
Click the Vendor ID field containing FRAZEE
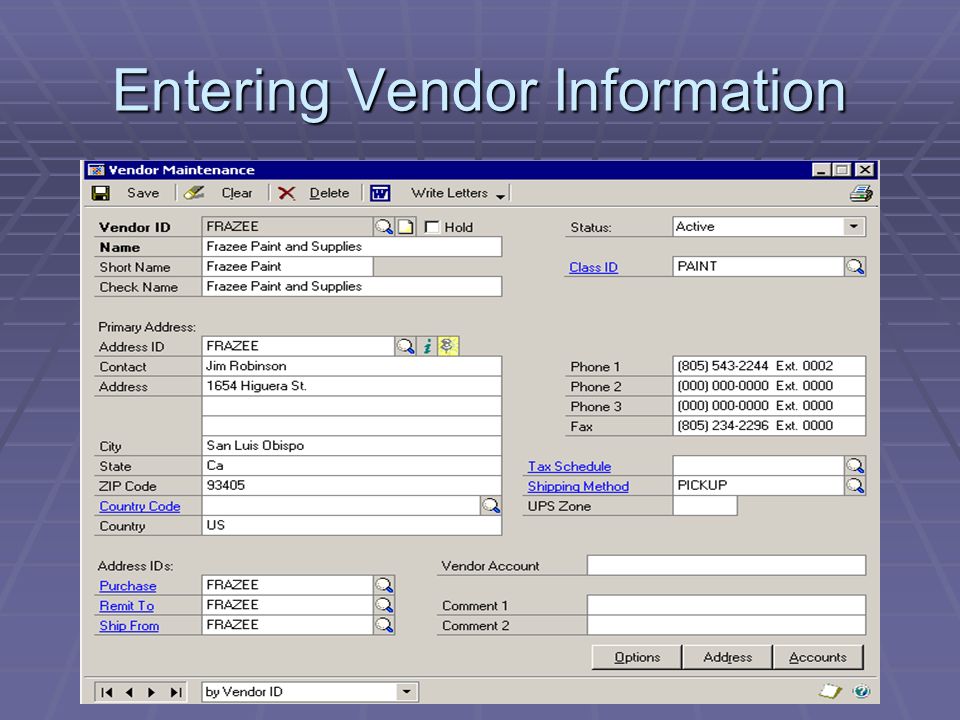pos(287,227)
